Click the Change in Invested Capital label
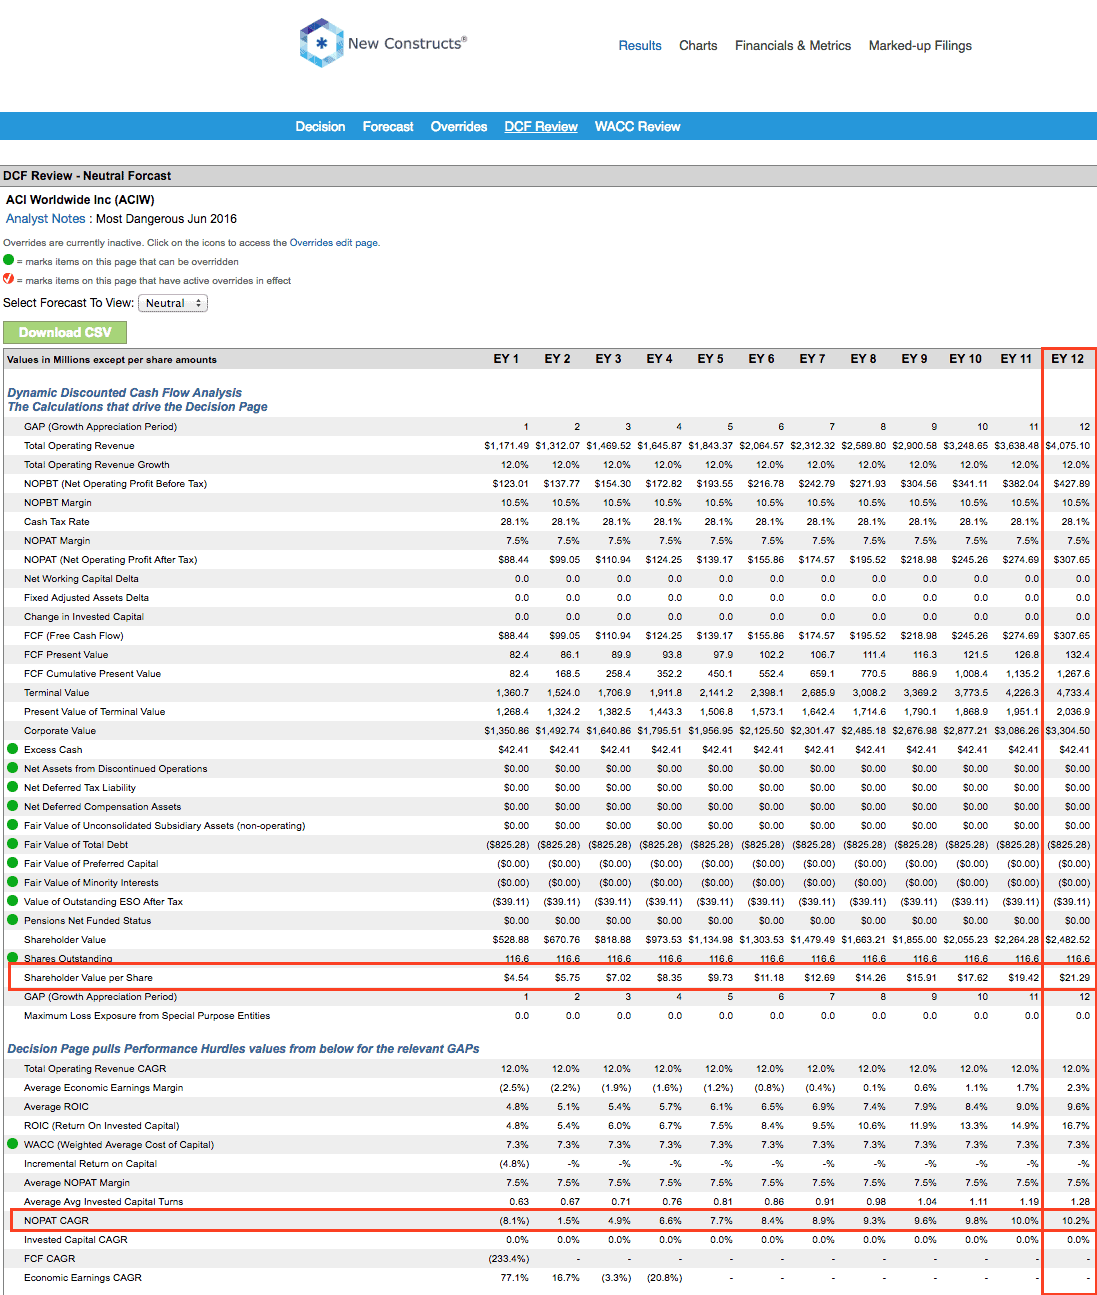This screenshot has height=1295, width=1097. [x=84, y=616]
